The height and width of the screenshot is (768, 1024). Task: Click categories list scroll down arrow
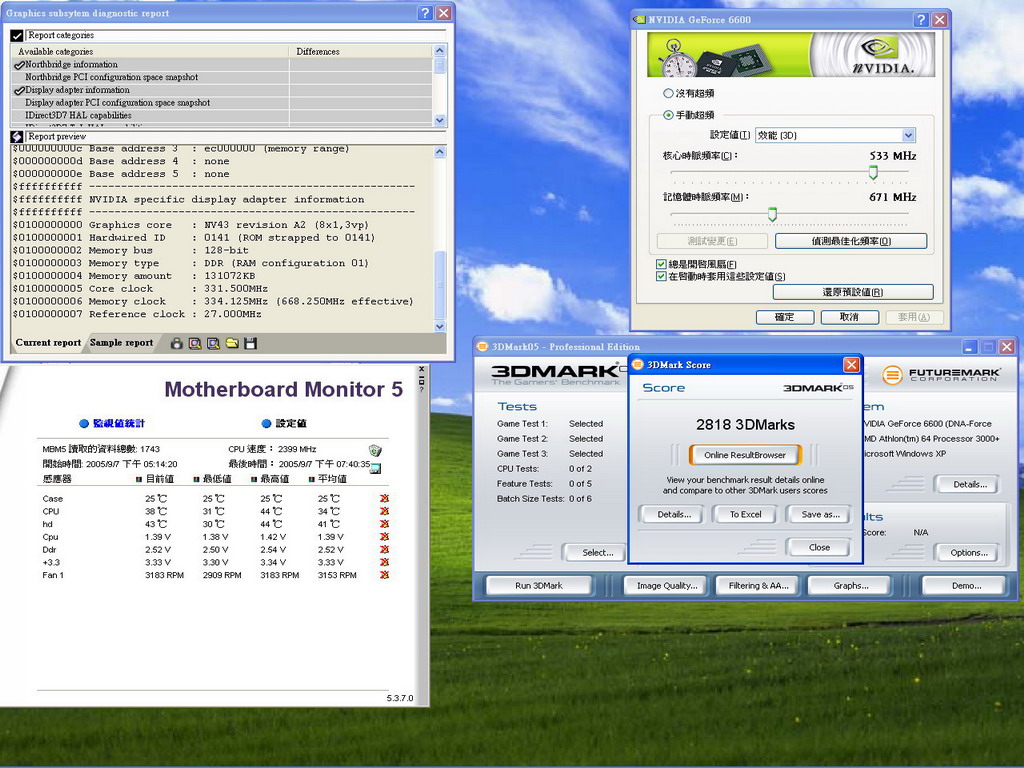coord(440,120)
